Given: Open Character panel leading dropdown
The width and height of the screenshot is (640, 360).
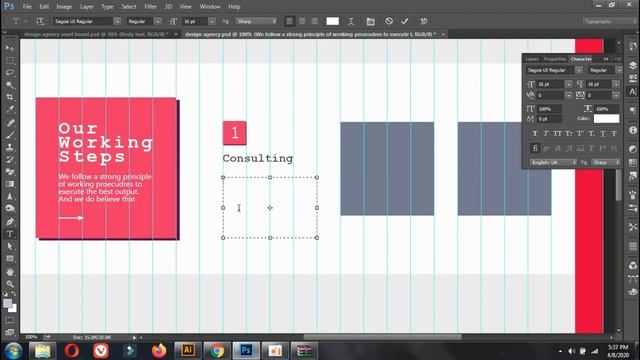Looking at the screenshot, I should tap(616, 84).
